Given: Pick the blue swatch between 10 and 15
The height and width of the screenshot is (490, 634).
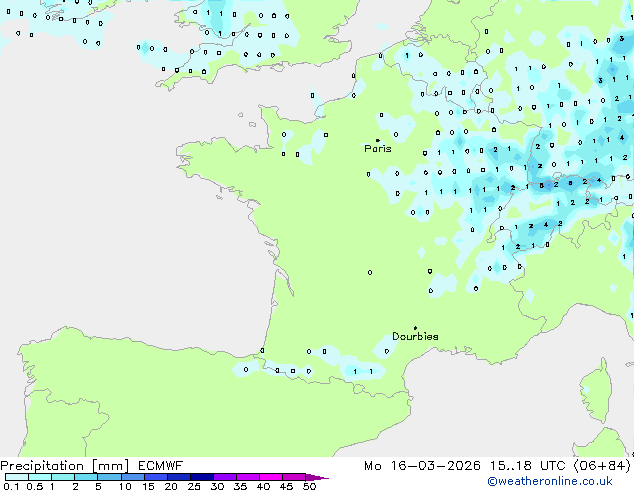Looking at the screenshot, I should (x=133, y=477).
